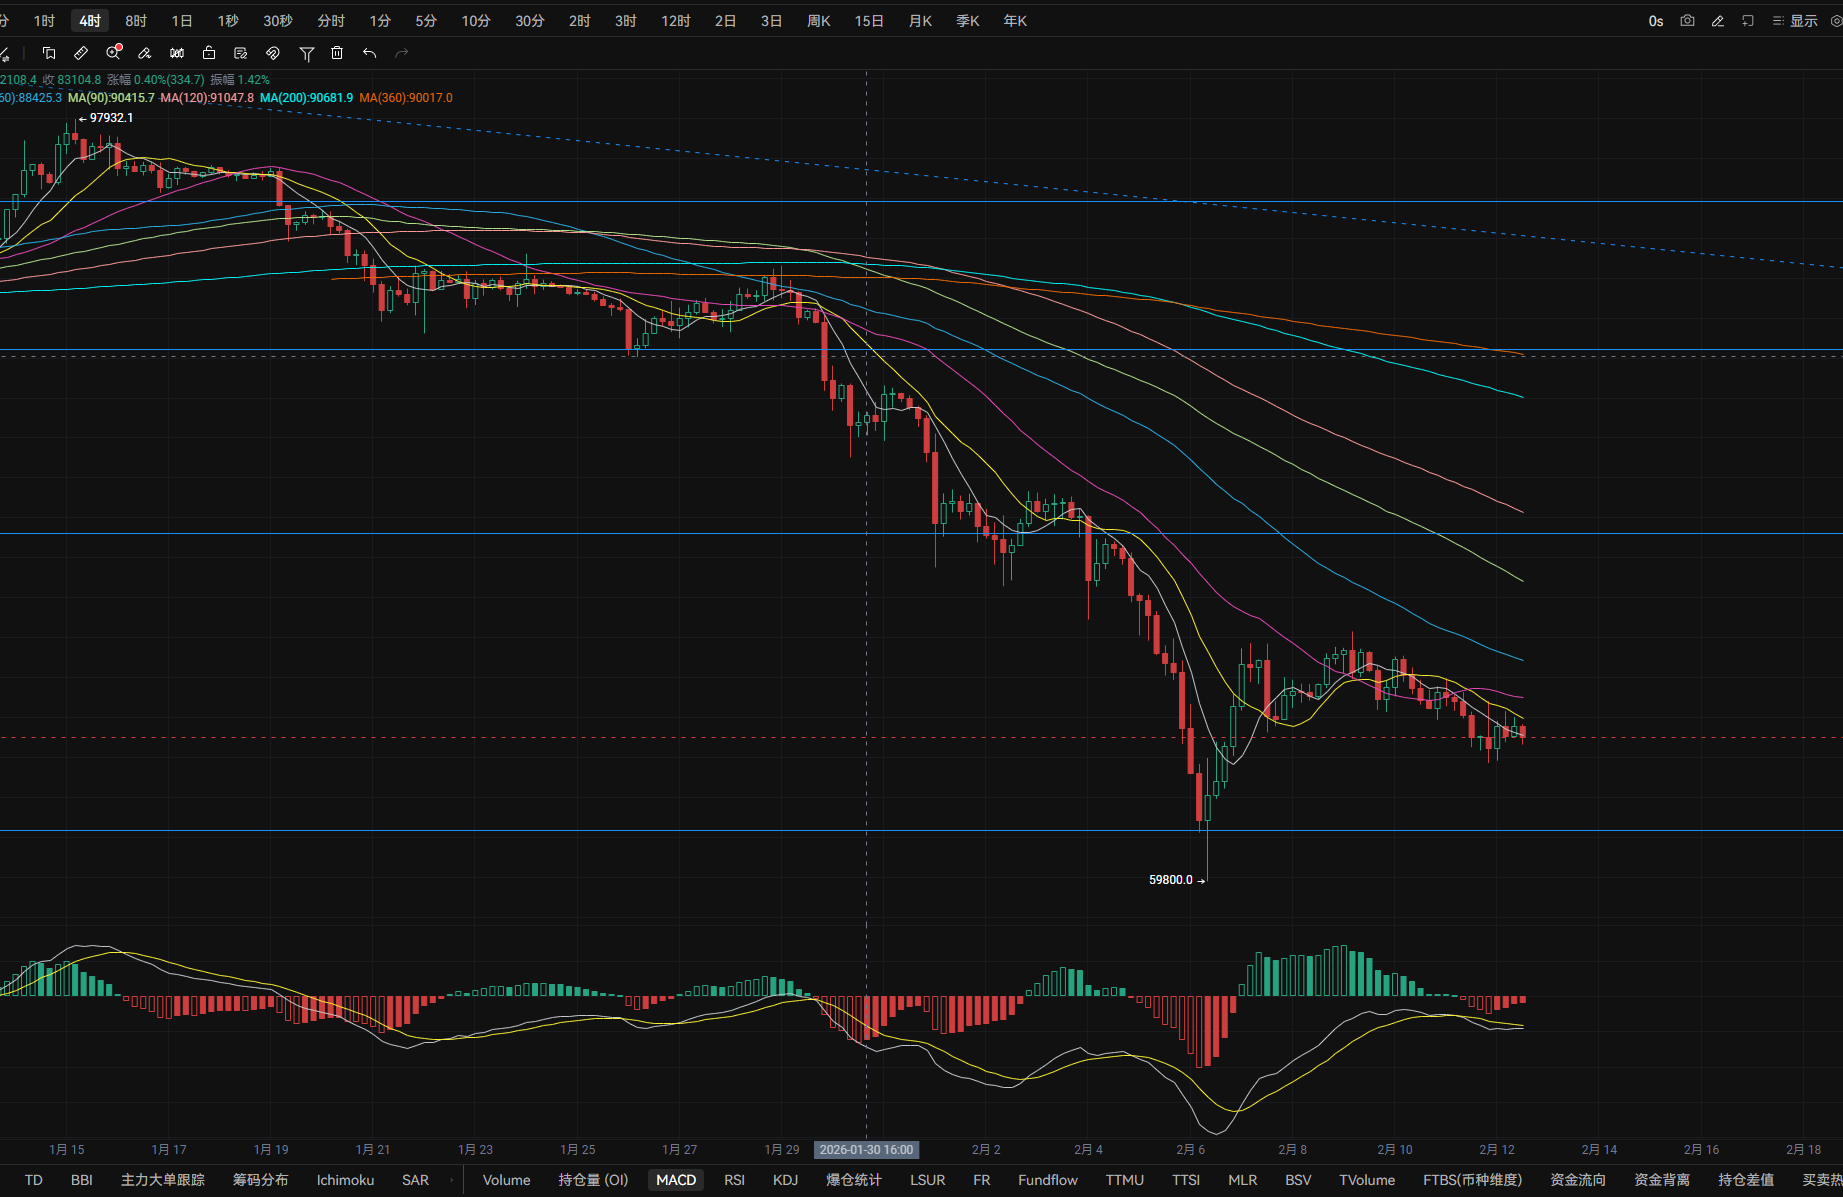Click the magnifier zoom tool icon
Image resolution: width=1843 pixels, height=1197 pixels.
pyautogui.click(x=113, y=53)
